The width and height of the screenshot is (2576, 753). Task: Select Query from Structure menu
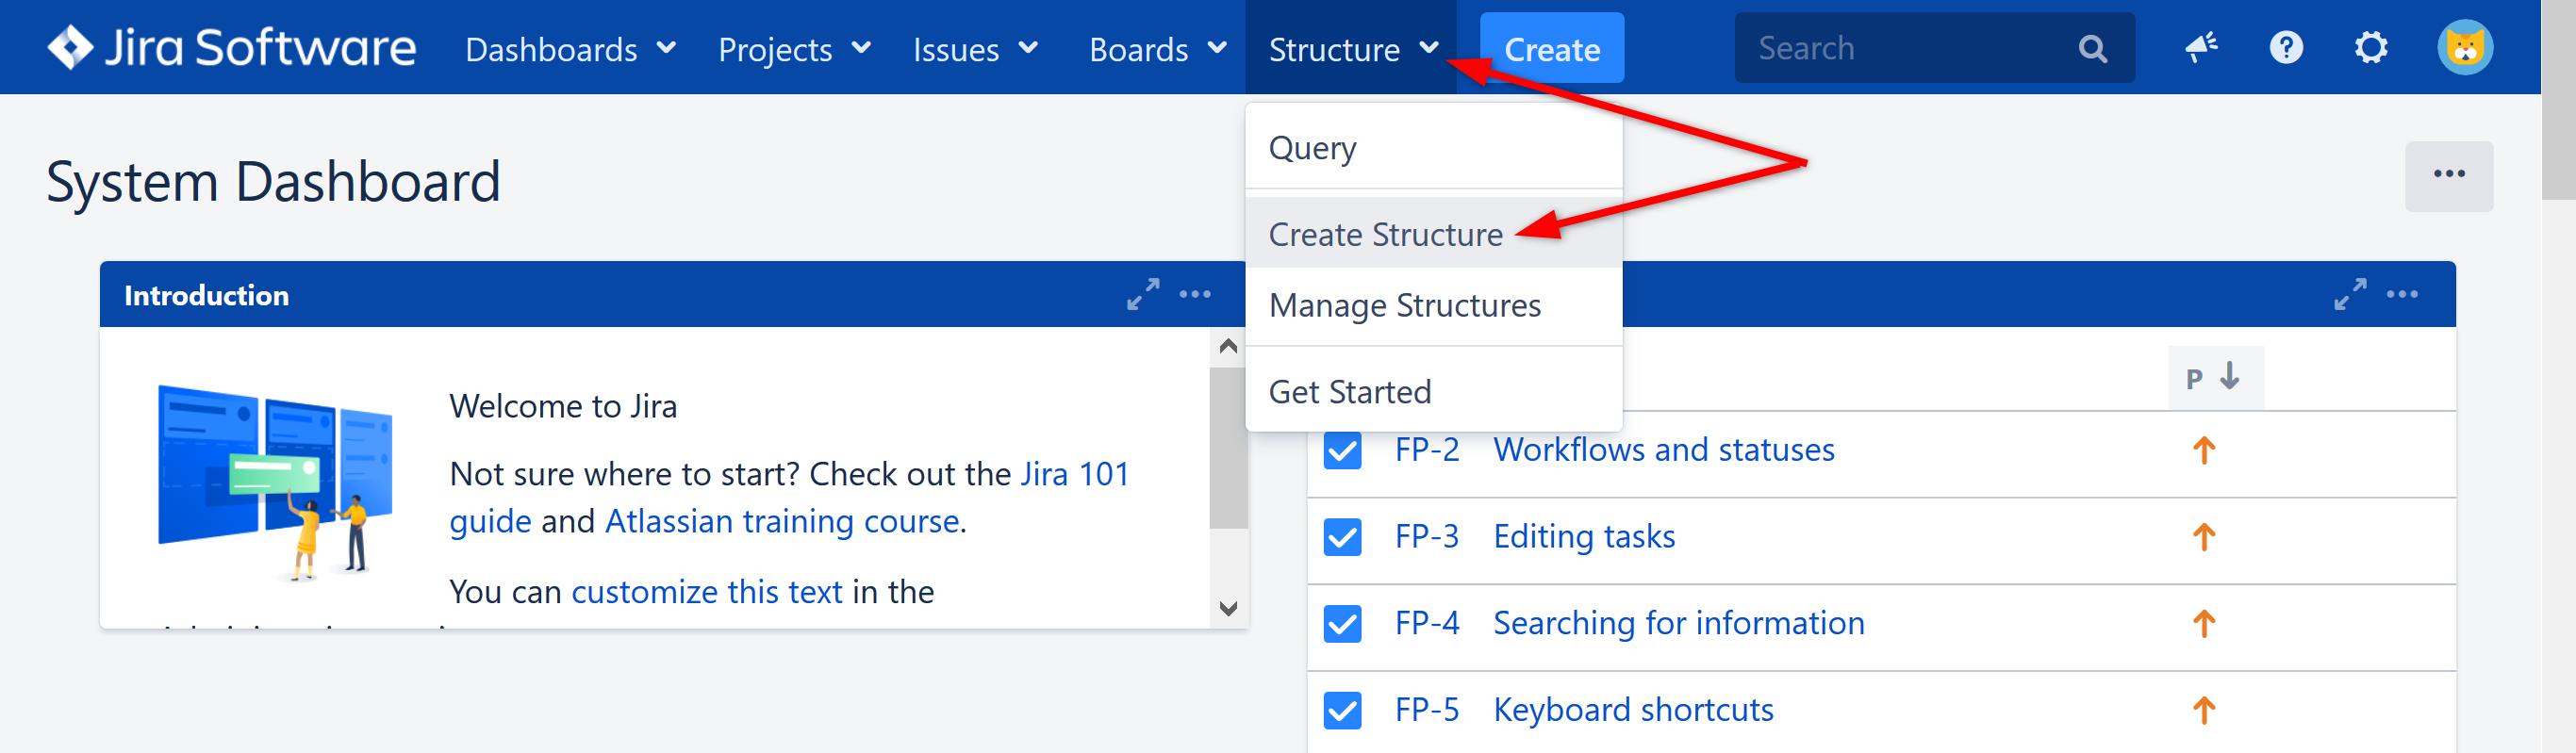click(1433, 148)
